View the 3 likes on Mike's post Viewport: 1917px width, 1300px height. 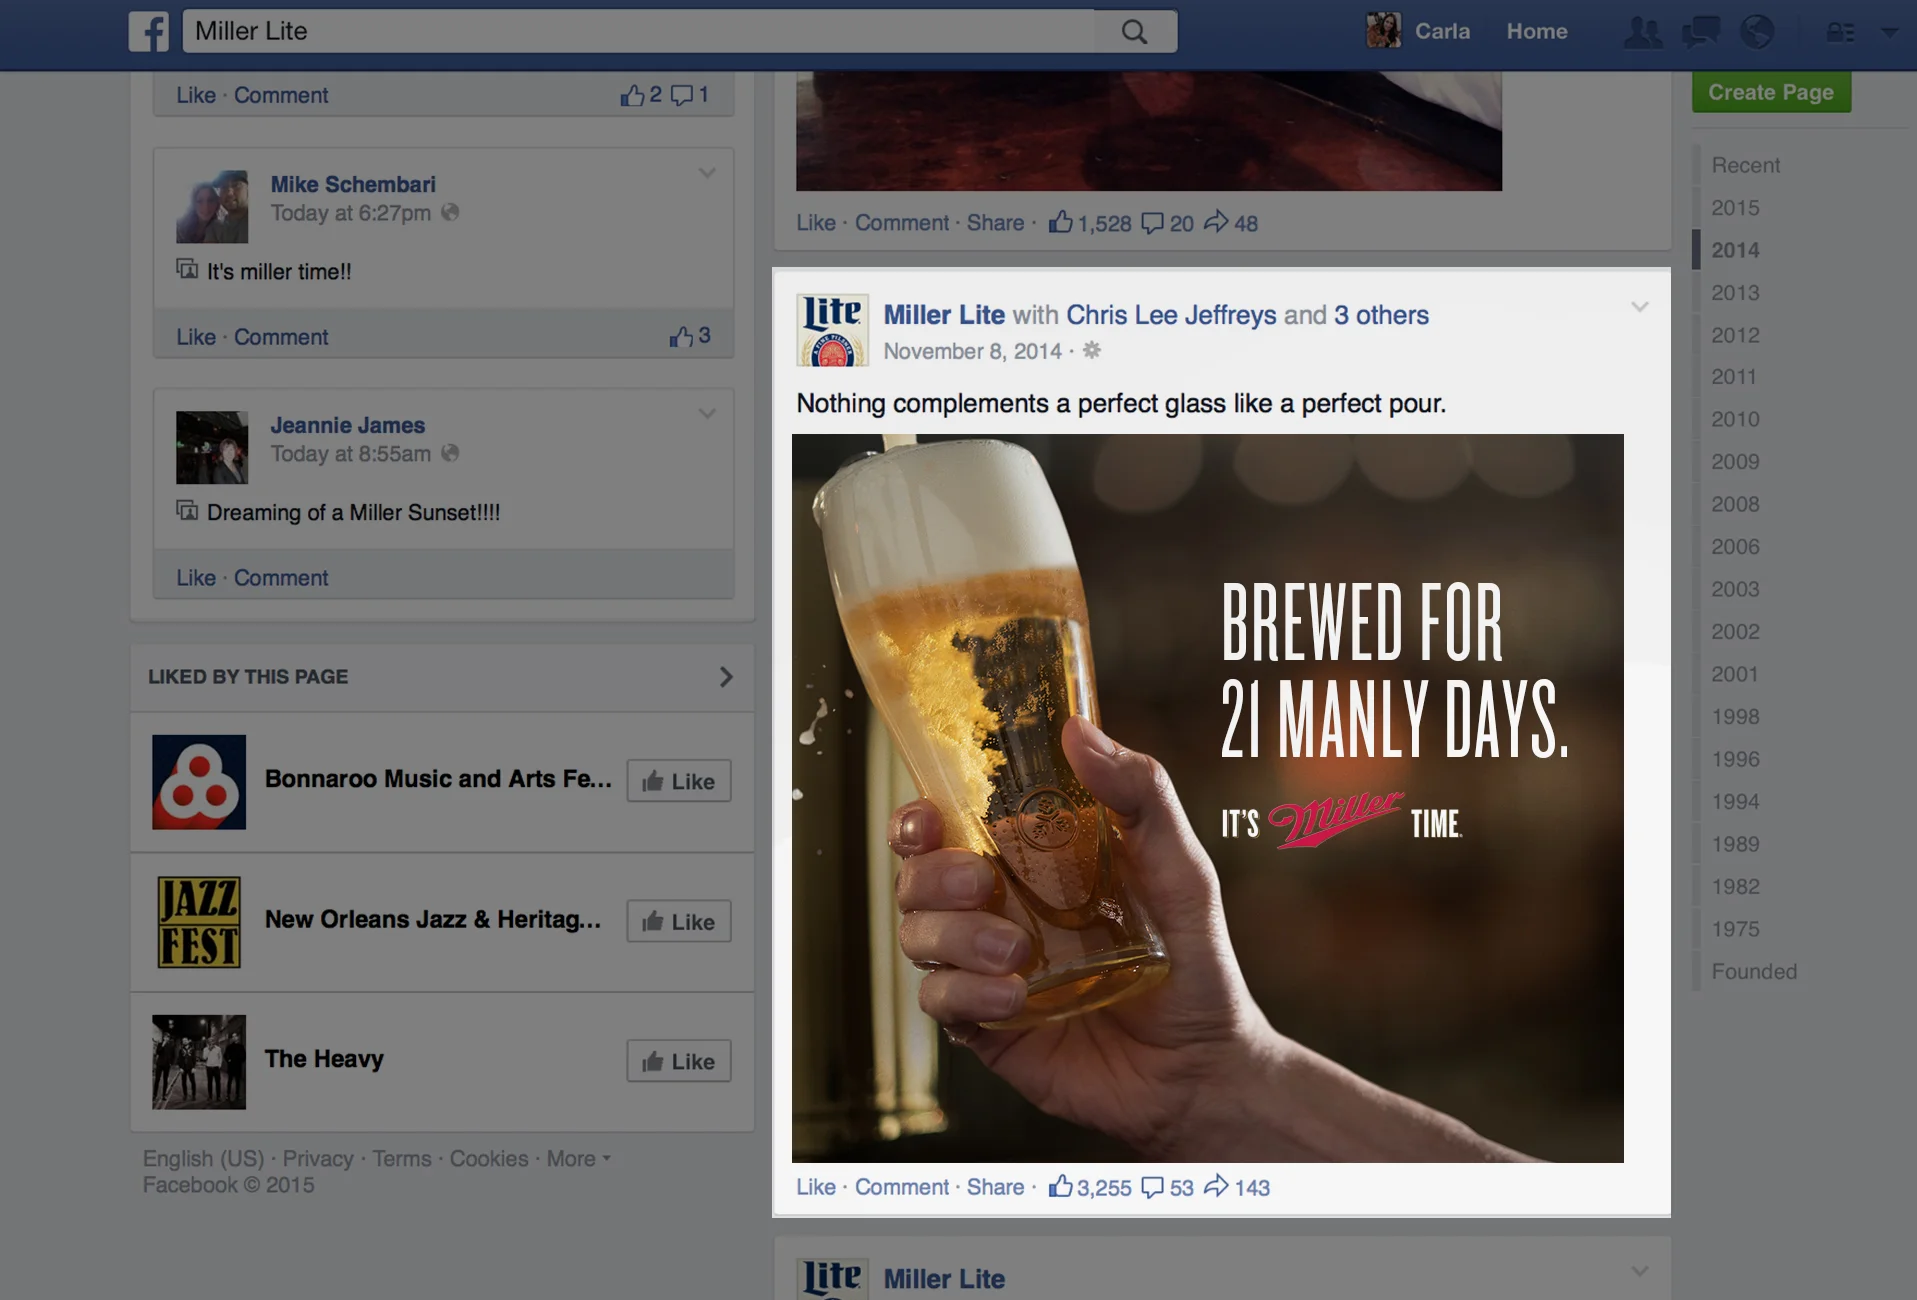(690, 336)
